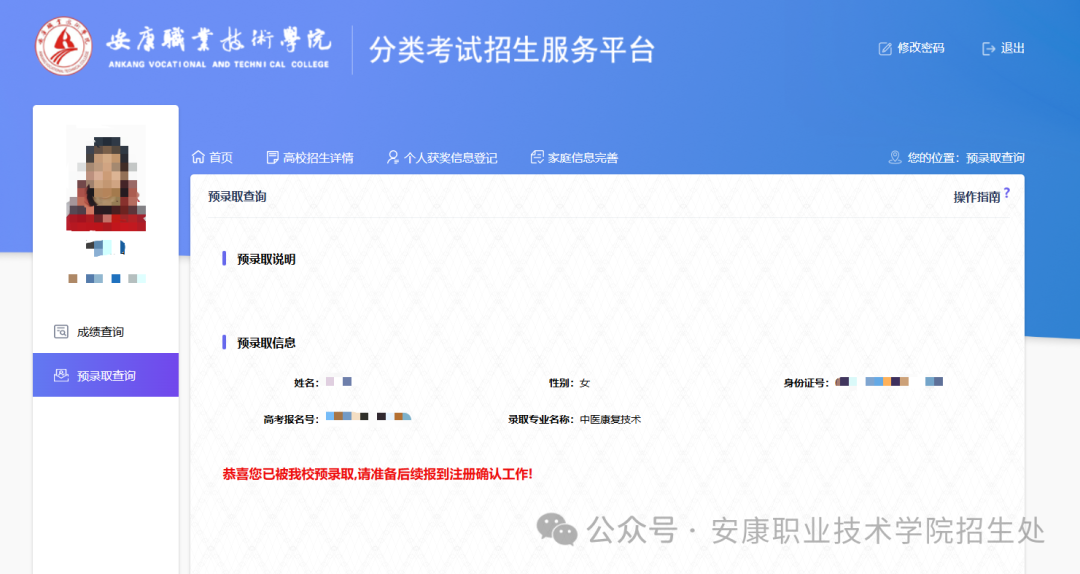This screenshot has height=574, width=1080.
Task: Click the 个人获奖信息登记 person icon
Action: (x=393, y=157)
